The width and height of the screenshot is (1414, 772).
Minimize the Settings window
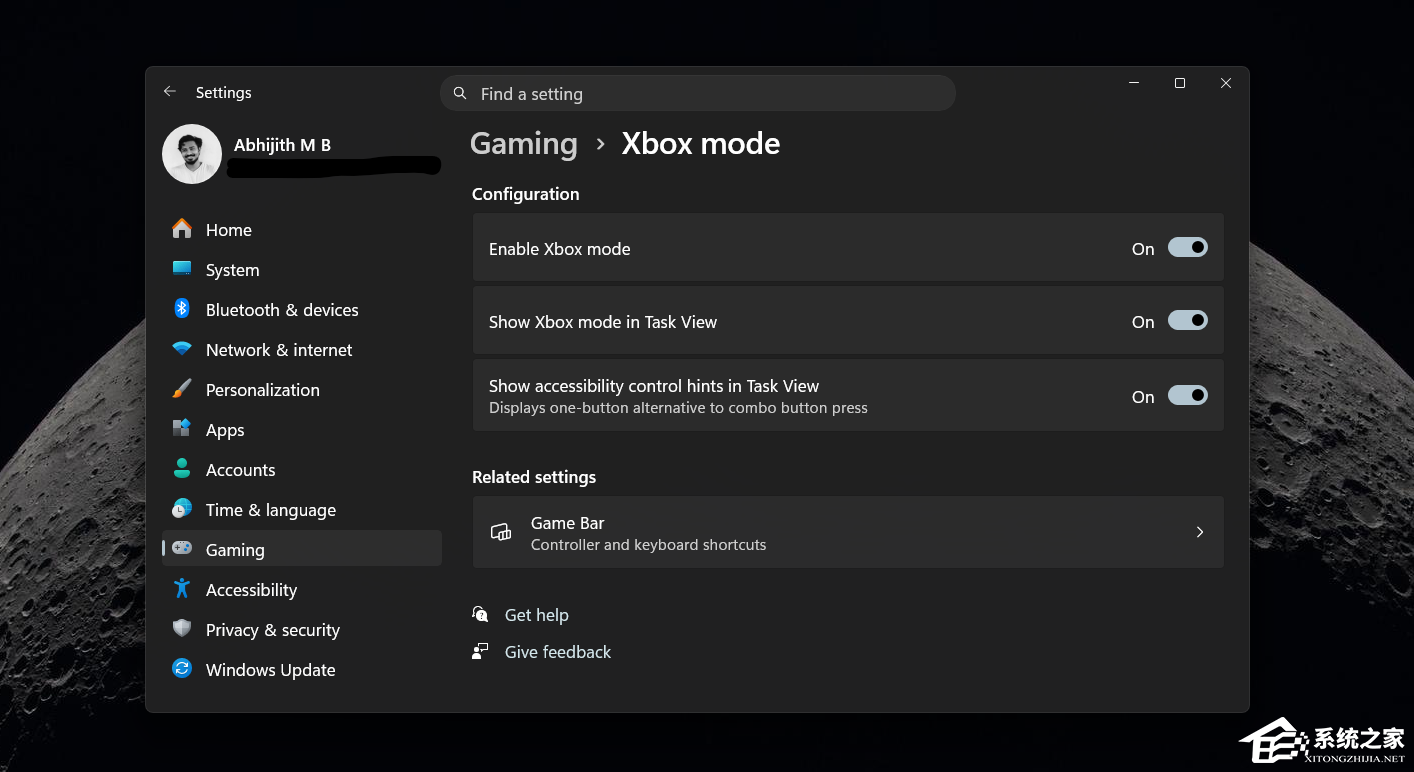point(1134,83)
